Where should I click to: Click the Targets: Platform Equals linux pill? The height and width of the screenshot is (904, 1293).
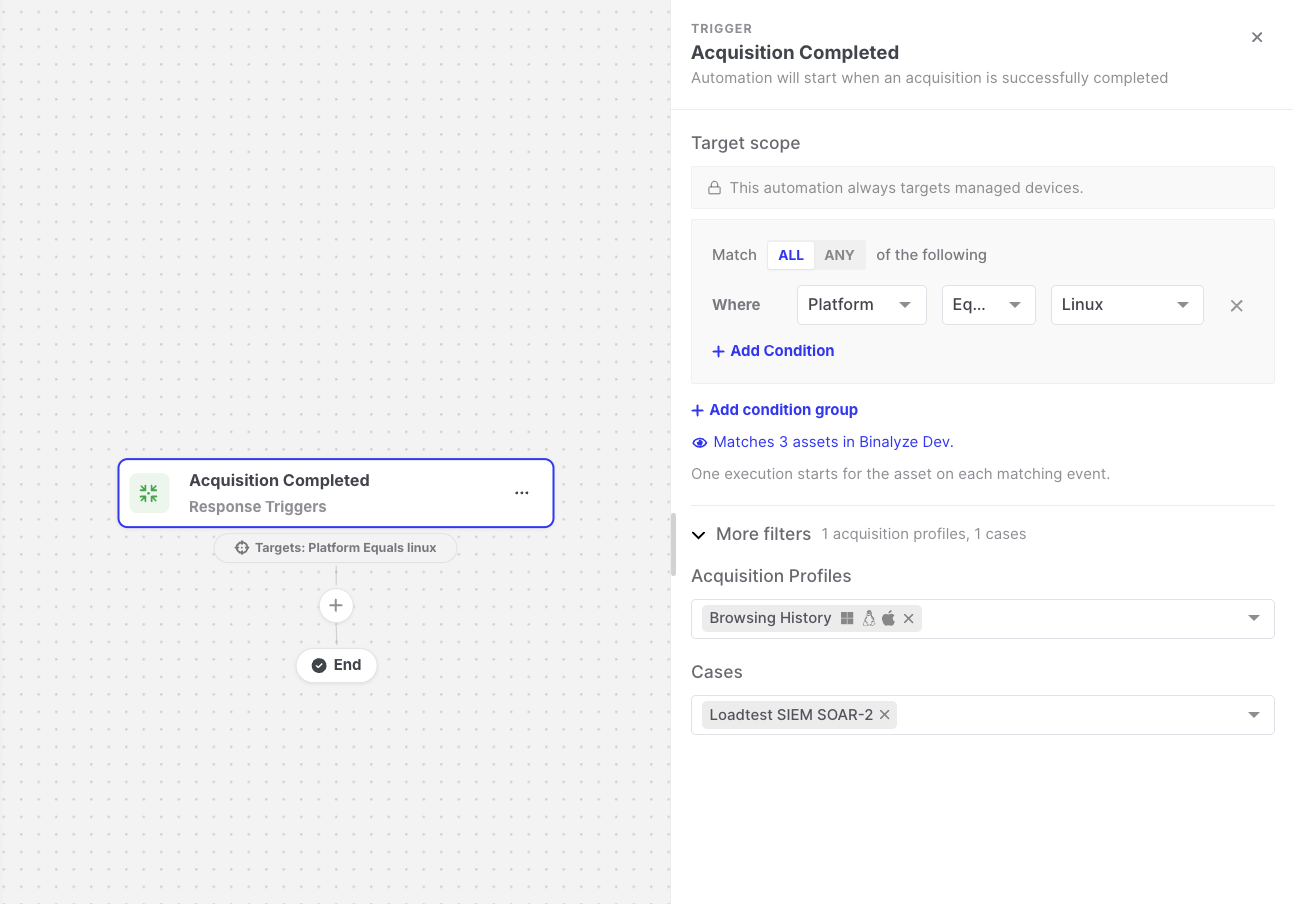336,548
